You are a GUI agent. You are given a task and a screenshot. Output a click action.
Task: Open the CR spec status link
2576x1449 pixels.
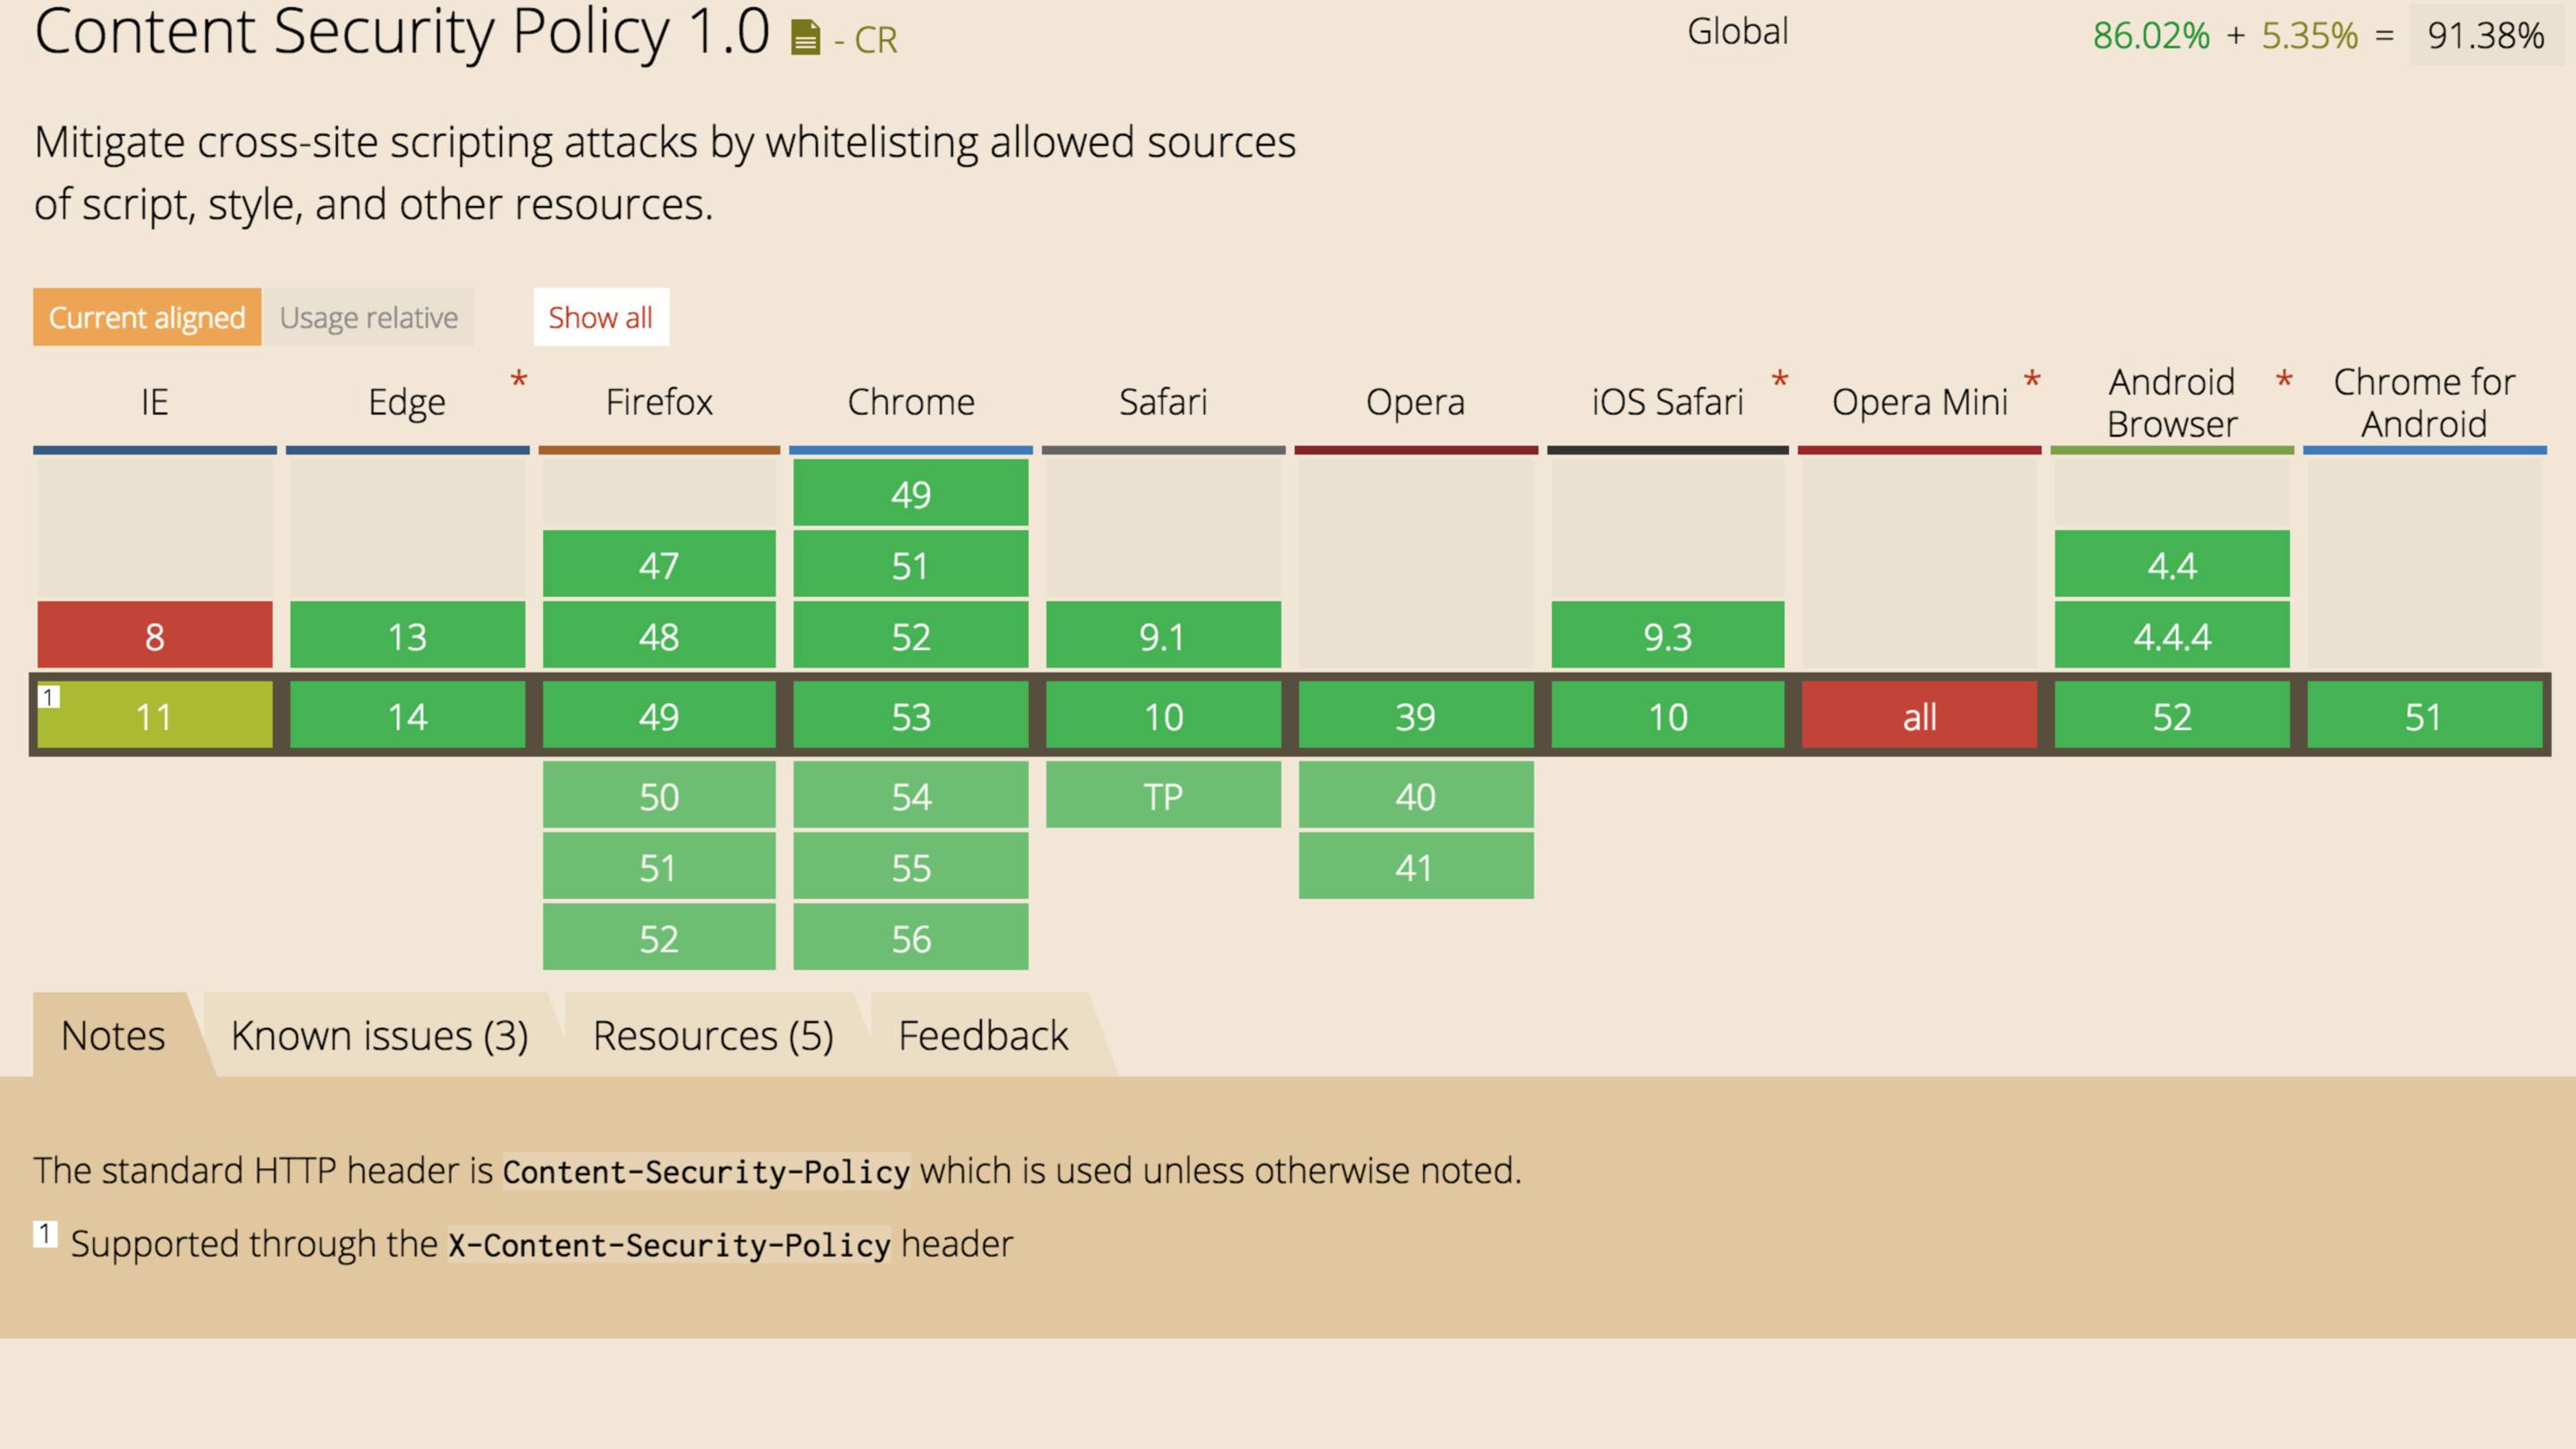tap(876, 40)
